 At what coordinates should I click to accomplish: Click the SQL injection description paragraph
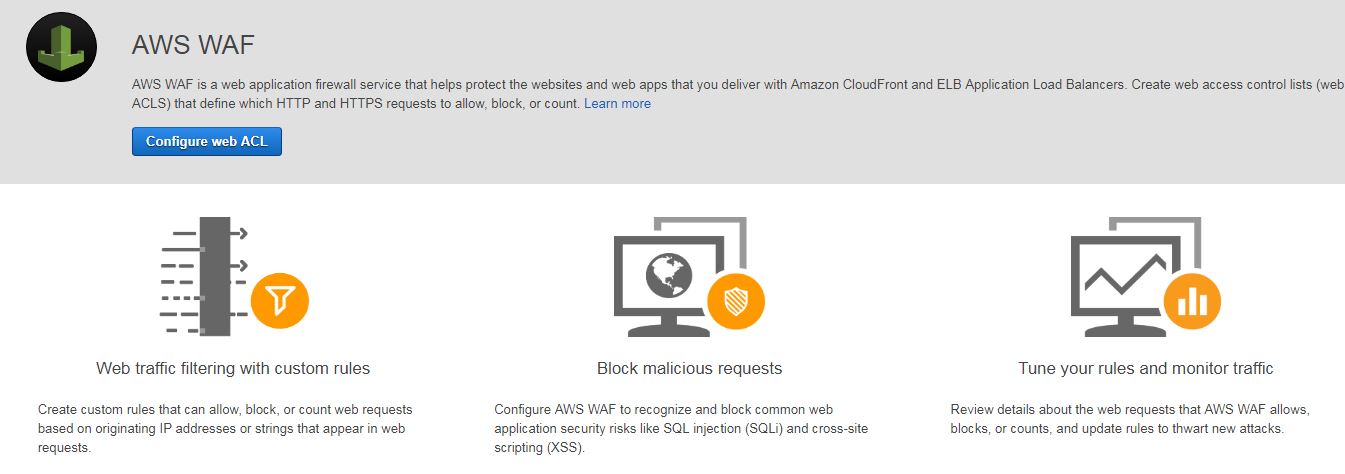coord(682,429)
